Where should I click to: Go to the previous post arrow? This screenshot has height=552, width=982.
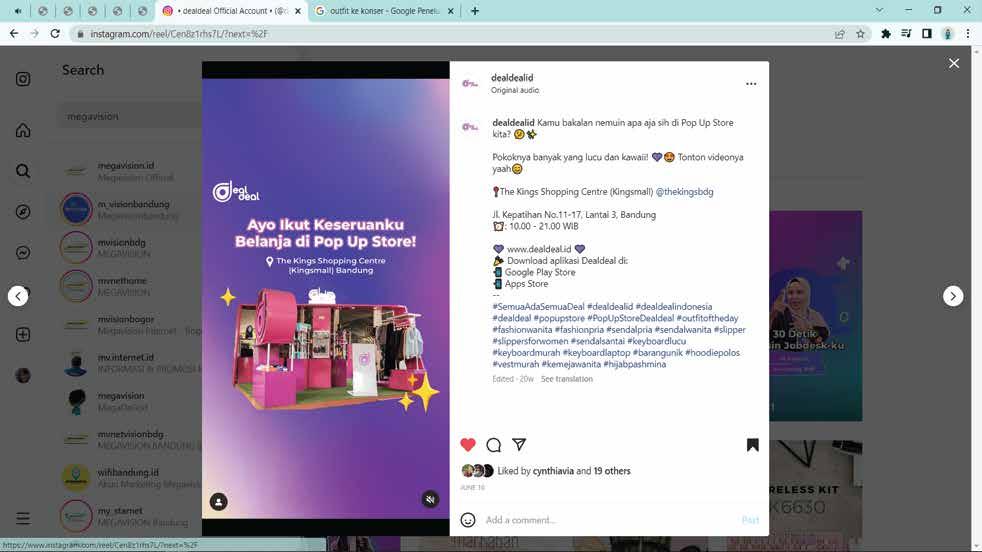[x=18, y=296]
